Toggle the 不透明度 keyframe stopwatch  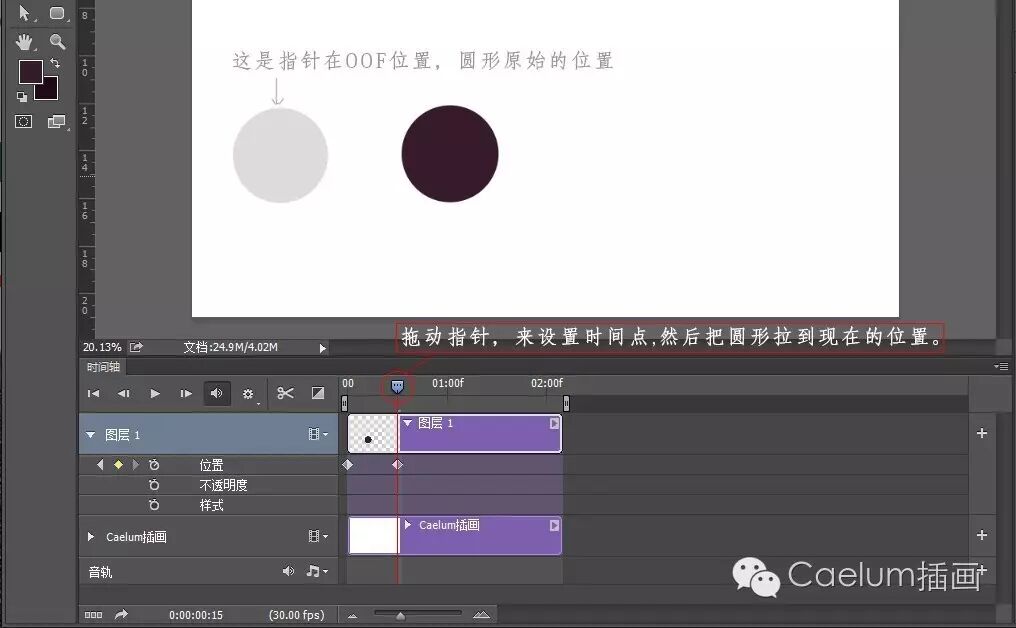coord(152,484)
